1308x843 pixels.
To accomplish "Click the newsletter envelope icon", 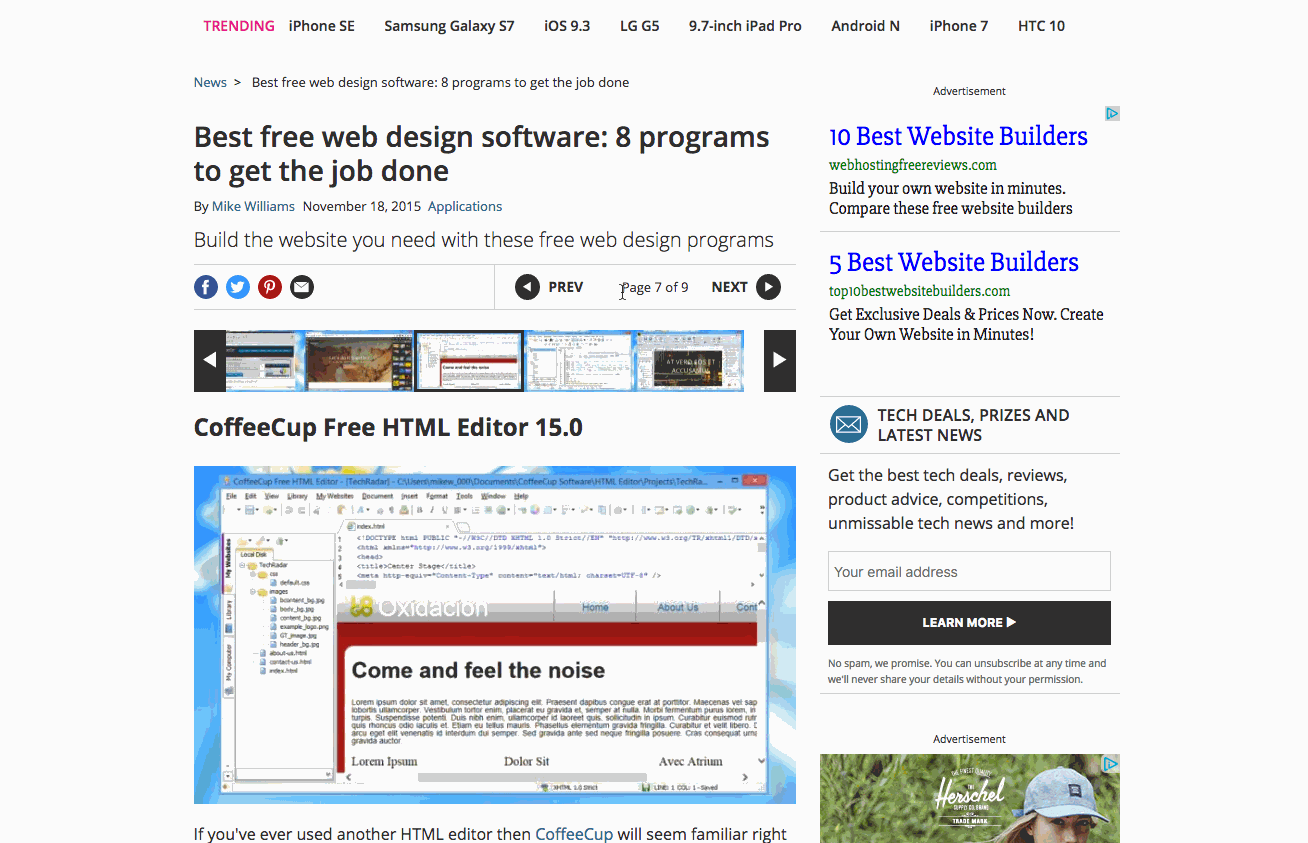I will pyautogui.click(x=849, y=425).
